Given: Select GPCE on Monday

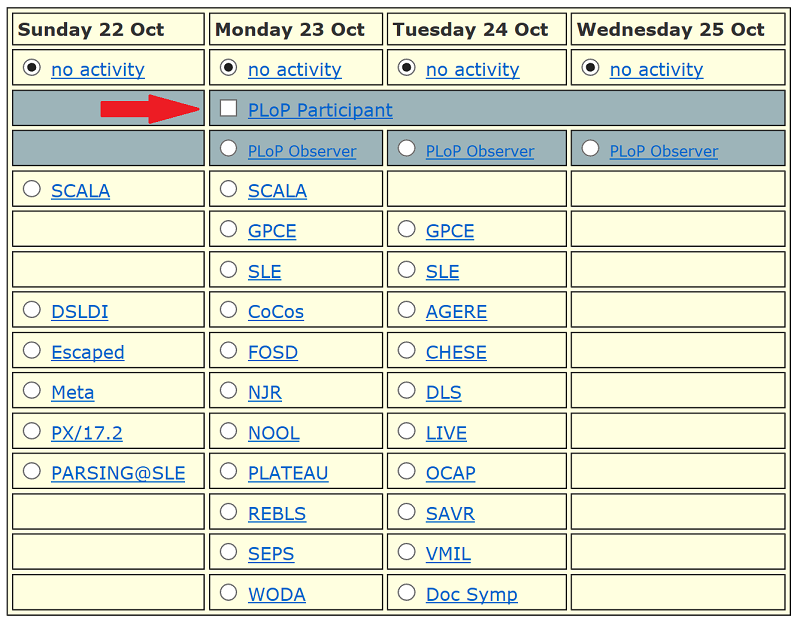Looking at the screenshot, I should [228, 230].
